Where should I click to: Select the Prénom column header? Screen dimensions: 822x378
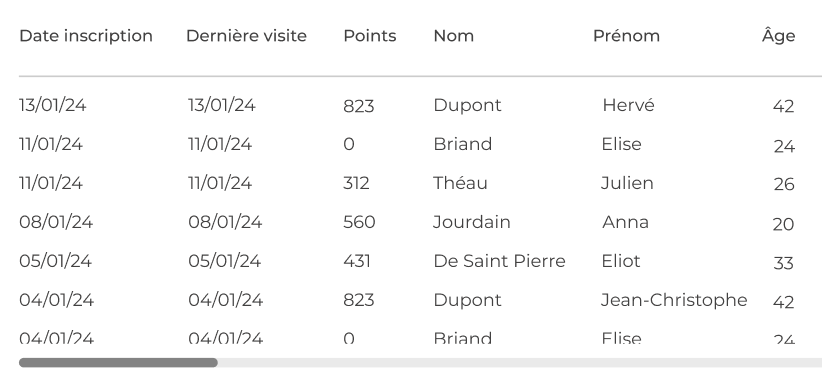pyautogui.click(x=626, y=36)
